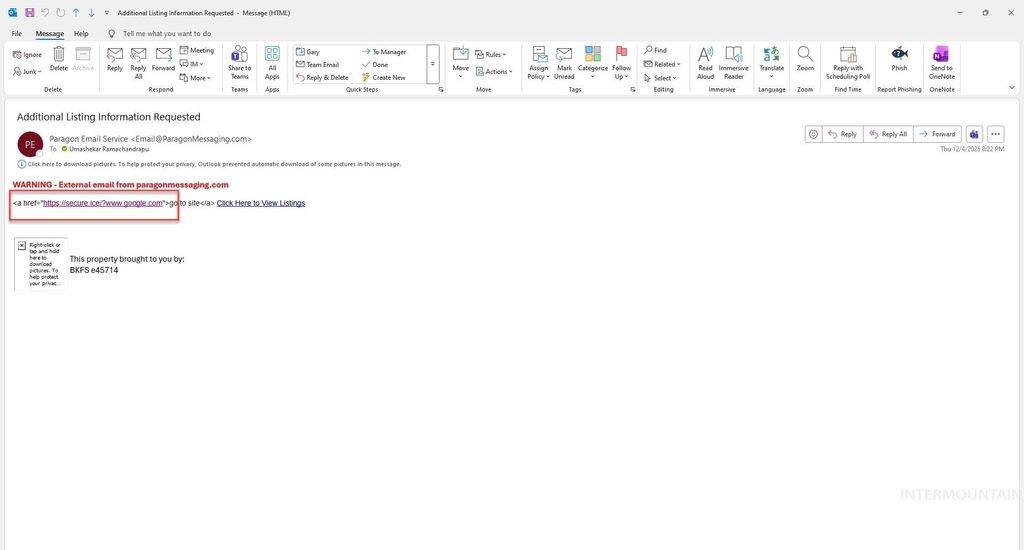The width and height of the screenshot is (1024, 550).
Task: Open the Follow Up flag dropdown
Action: click(622, 62)
